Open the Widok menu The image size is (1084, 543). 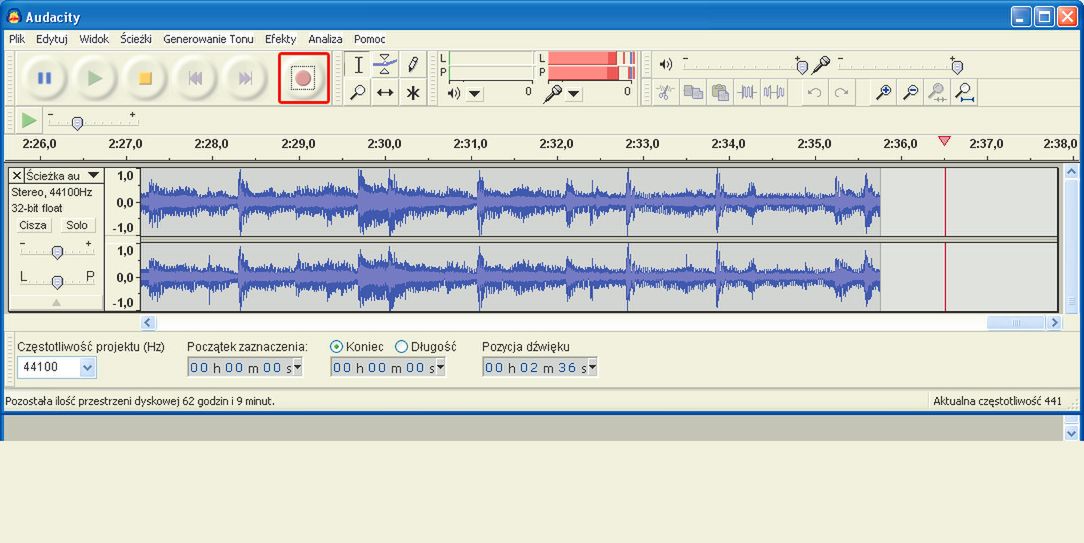[94, 39]
